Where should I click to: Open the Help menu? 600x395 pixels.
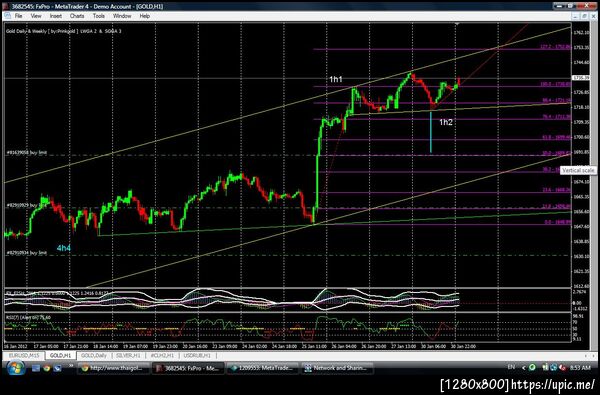145,16
